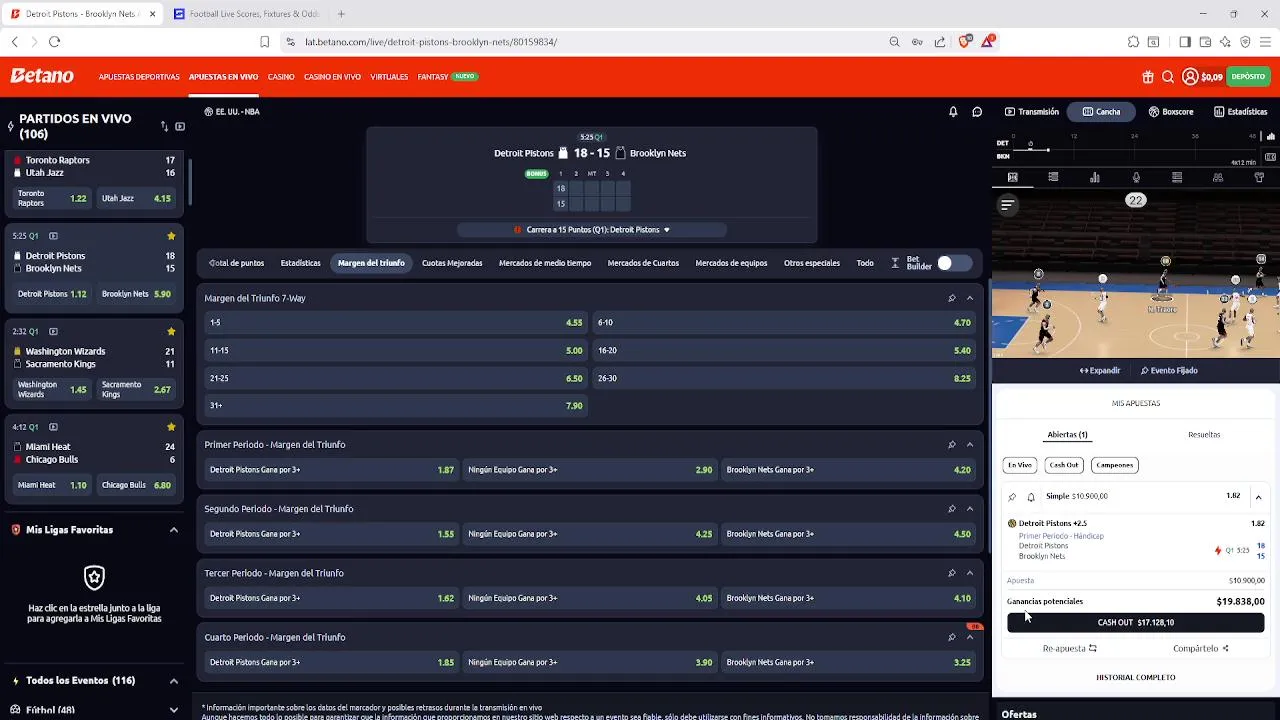The width and height of the screenshot is (1280, 720).
Task: Open Carrera a 15 Puntos dropdown
Action: 592,230
